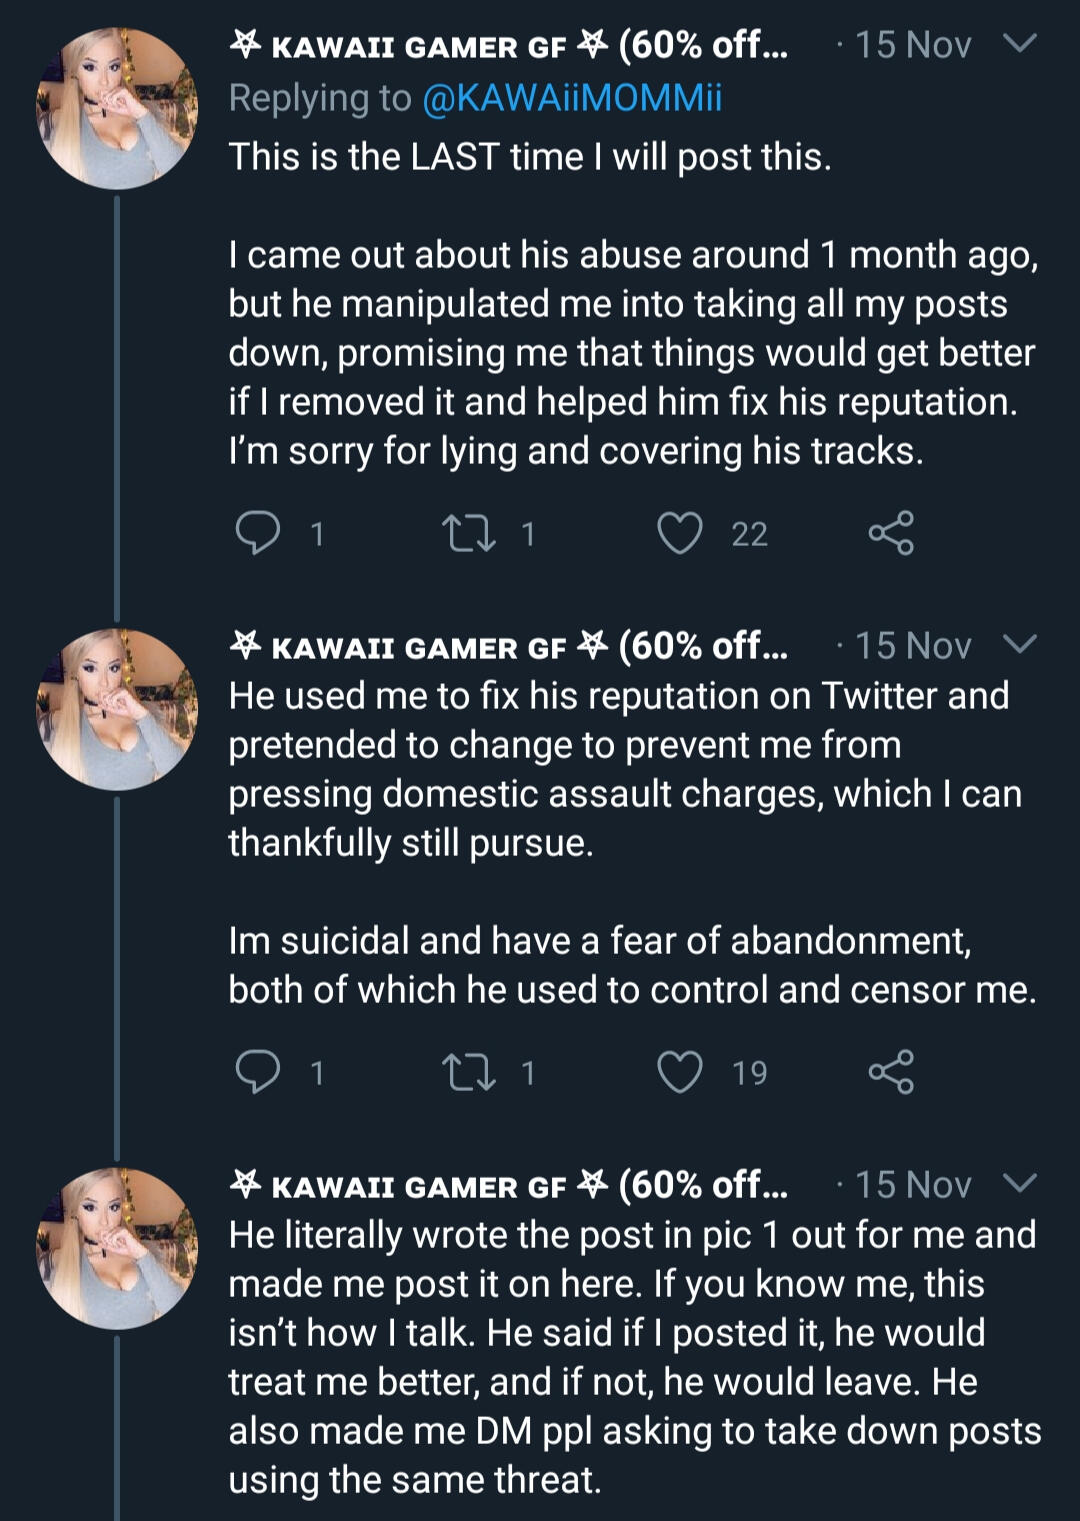Open the first tweet's chevron menu

coord(1019,44)
